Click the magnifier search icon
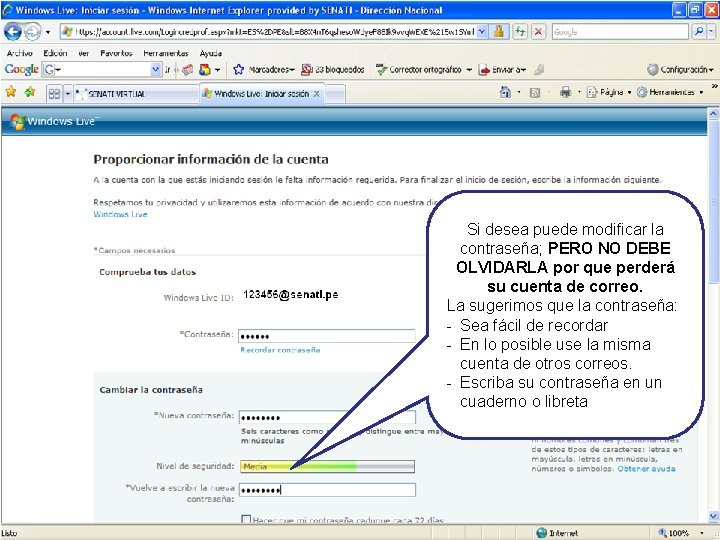This screenshot has height=540, width=720. (698, 32)
